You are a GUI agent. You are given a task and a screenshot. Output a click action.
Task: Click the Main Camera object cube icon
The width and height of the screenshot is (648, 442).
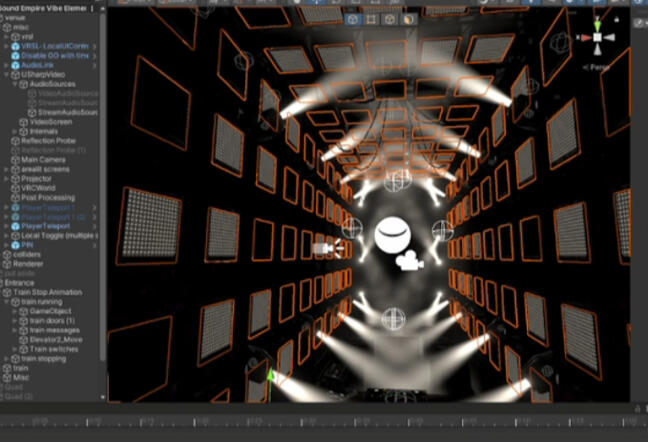[16, 160]
